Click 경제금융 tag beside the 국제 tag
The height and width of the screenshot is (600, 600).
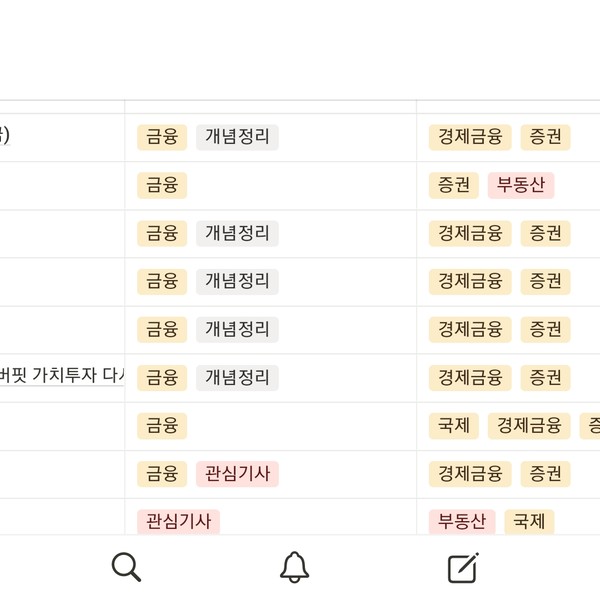(x=529, y=426)
